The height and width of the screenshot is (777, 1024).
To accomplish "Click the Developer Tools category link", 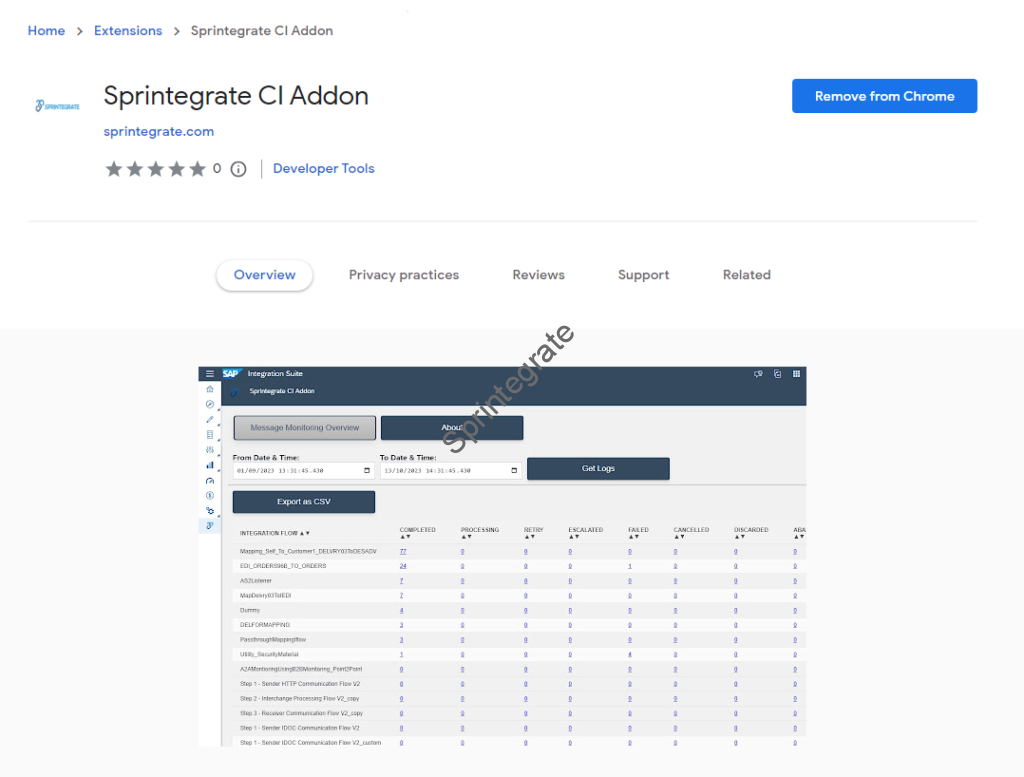I will pos(324,169).
